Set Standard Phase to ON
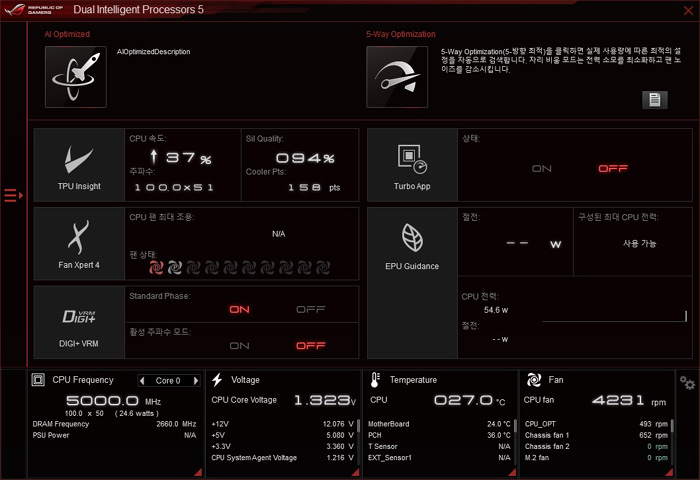Viewport: 700px width, 480px height. (239, 309)
